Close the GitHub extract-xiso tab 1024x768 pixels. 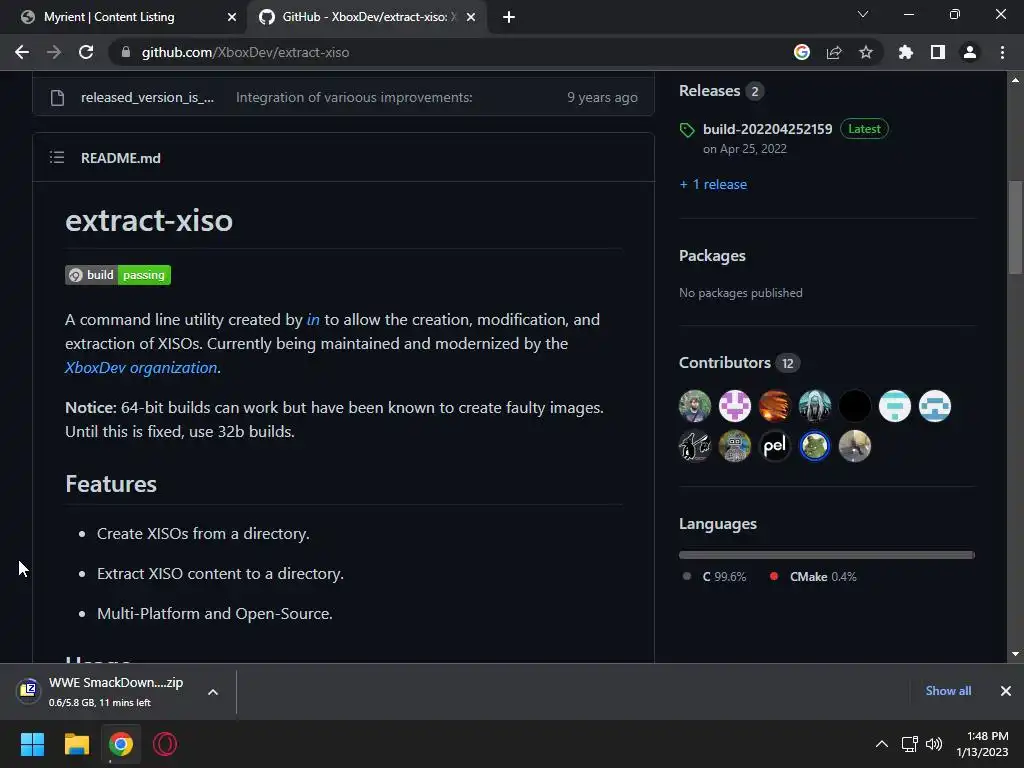(471, 17)
